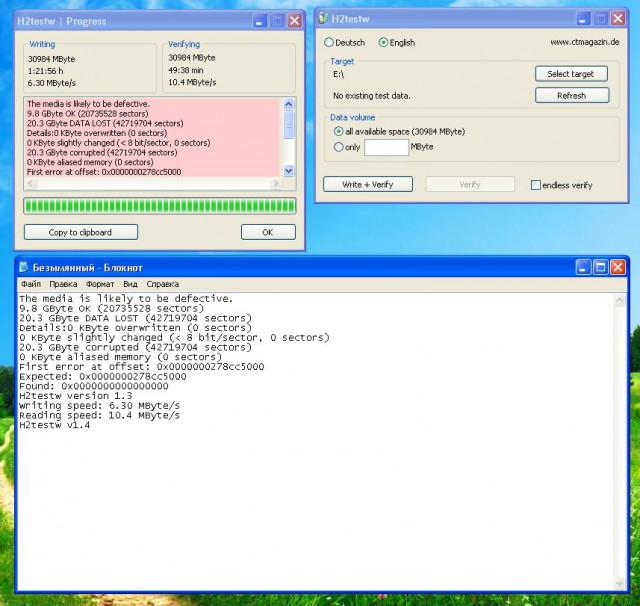Click '20.3 GByte DATA LOST' line in Progress log

coord(105,123)
